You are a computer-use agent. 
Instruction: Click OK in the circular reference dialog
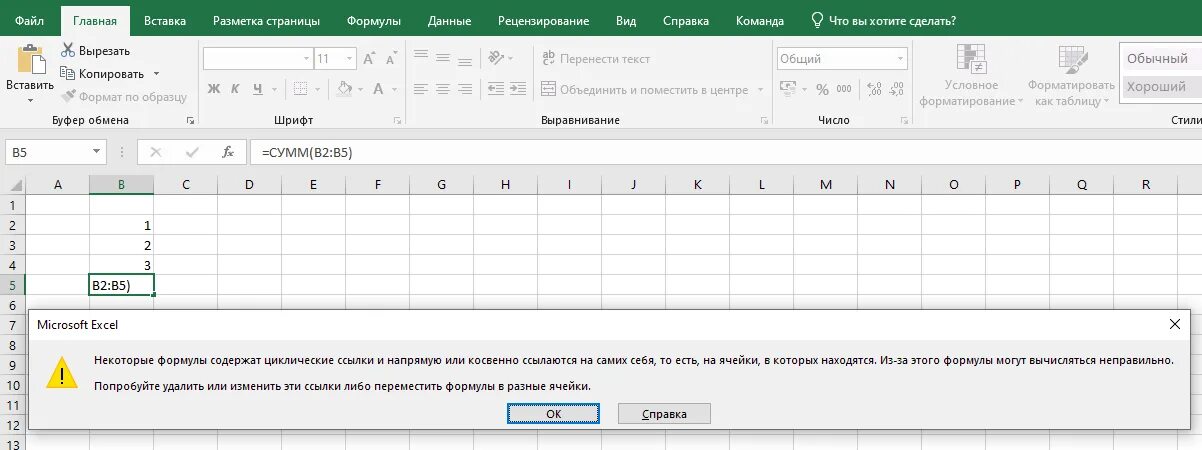coord(553,413)
